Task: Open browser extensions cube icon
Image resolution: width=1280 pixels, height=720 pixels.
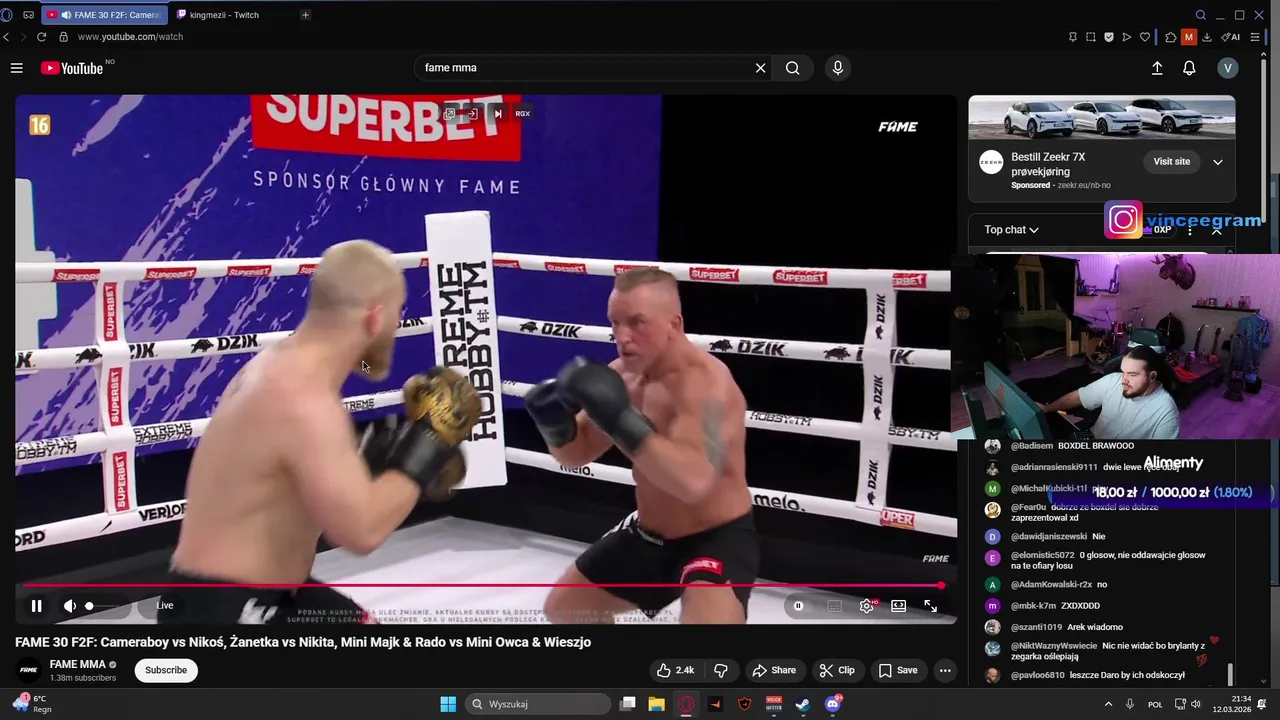Action: (1171, 37)
